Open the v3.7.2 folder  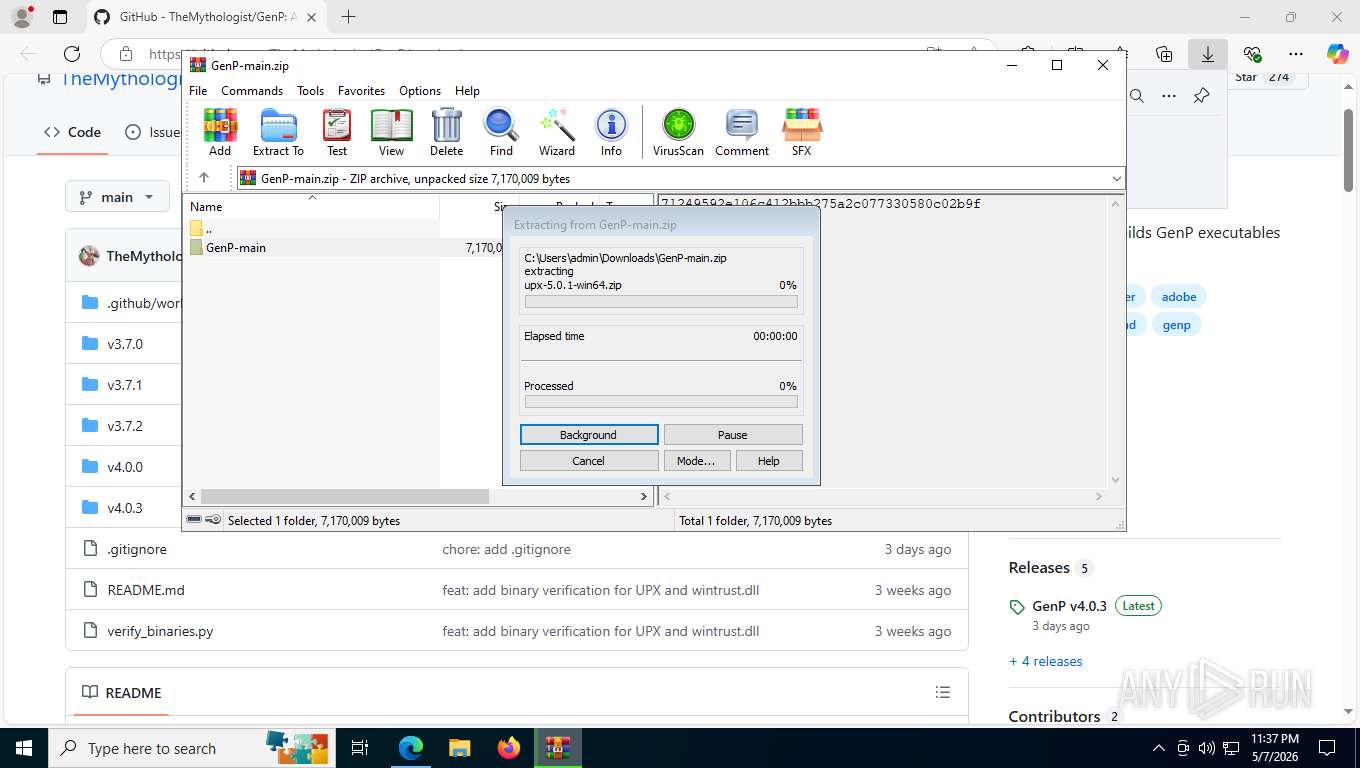125,426
